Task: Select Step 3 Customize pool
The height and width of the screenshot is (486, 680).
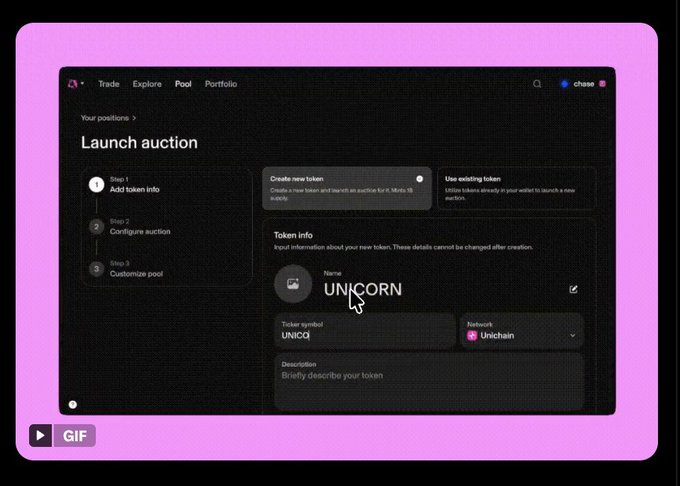Action: pyautogui.click(x=136, y=269)
